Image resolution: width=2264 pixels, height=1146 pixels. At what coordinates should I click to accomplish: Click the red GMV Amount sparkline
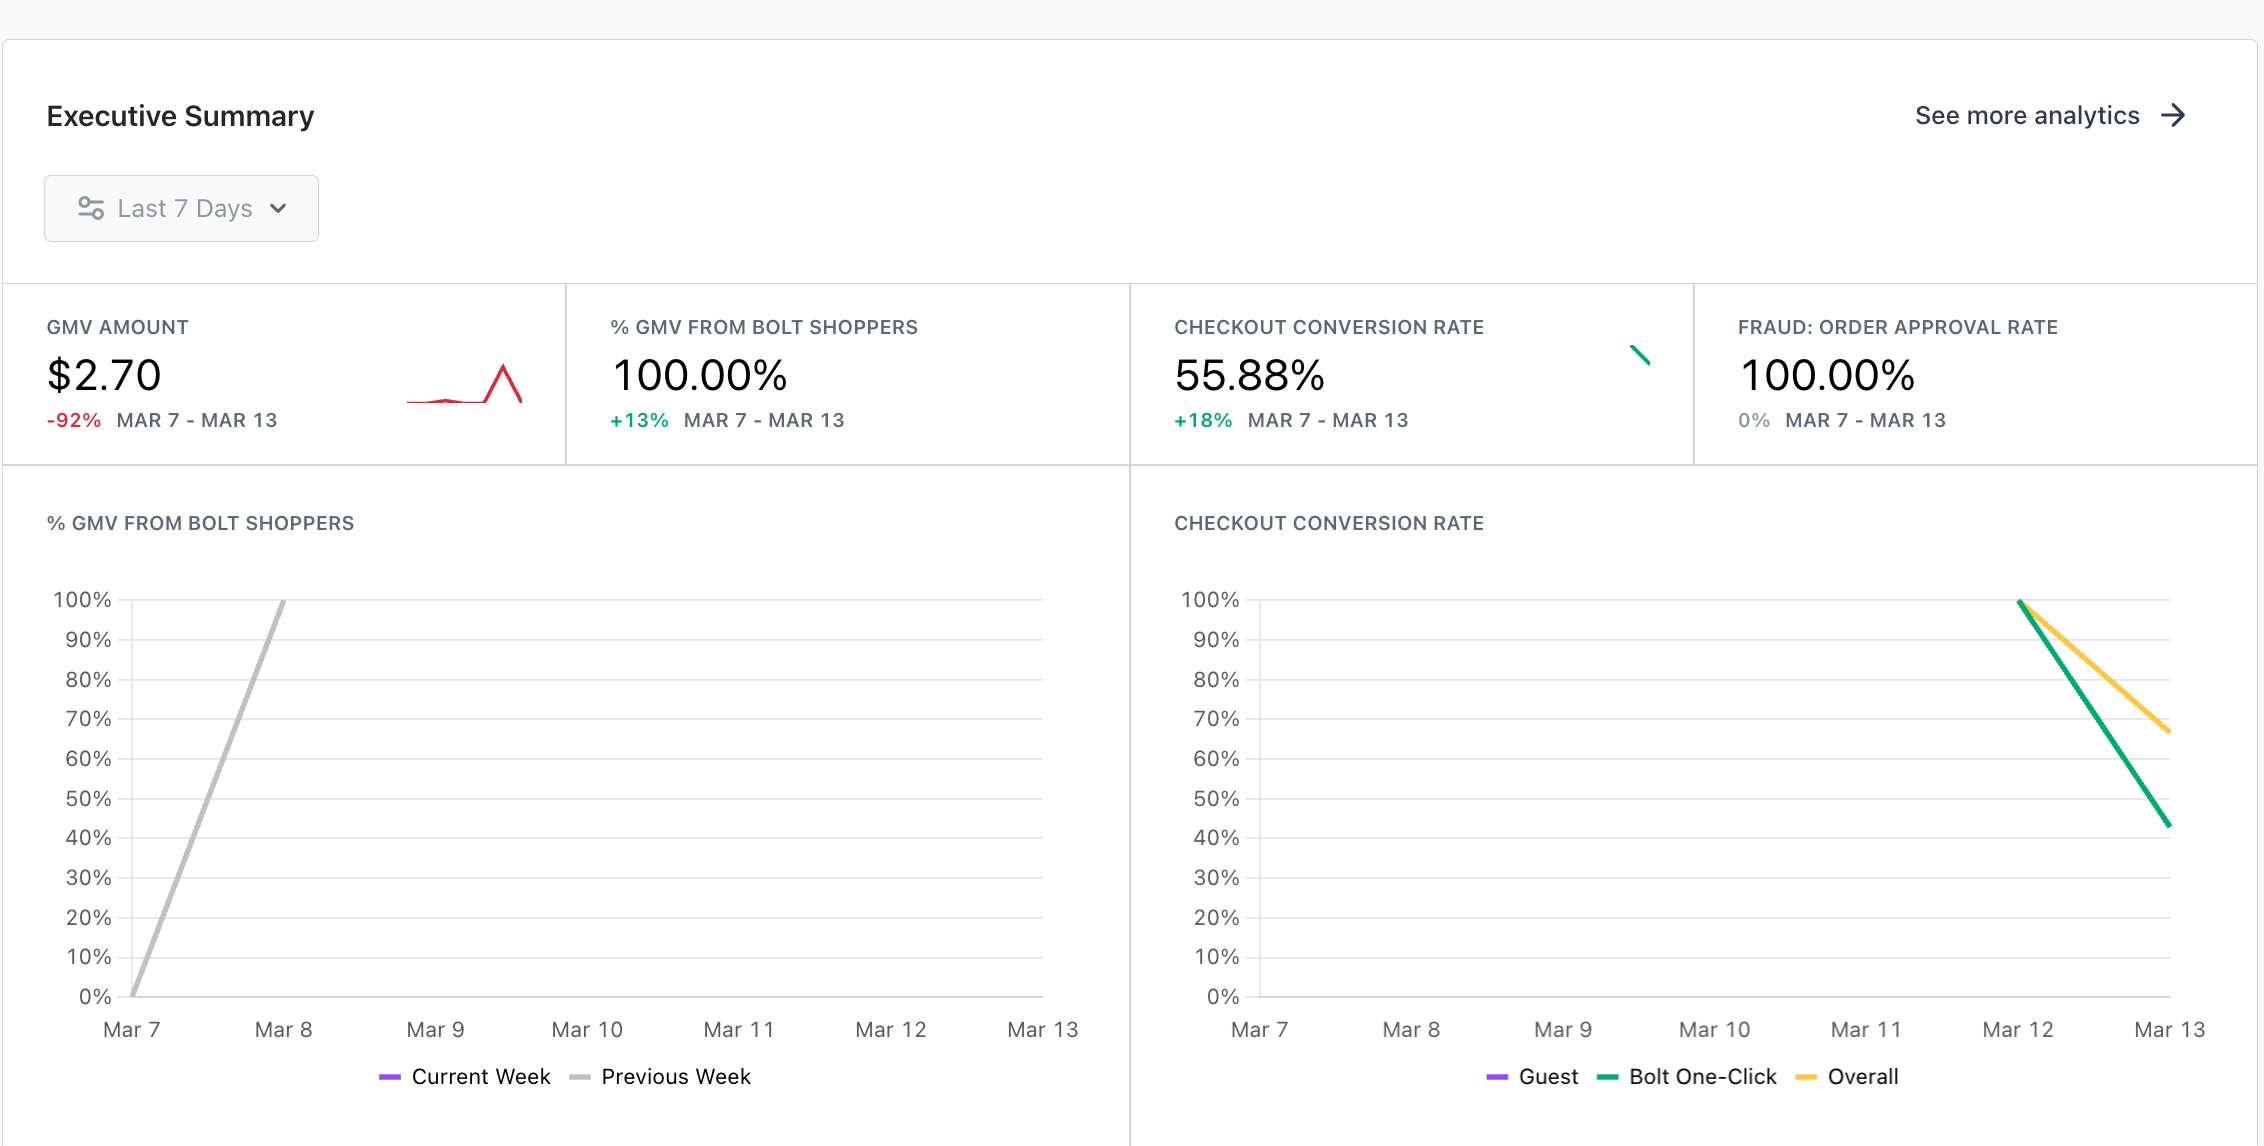(x=464, y=384)
